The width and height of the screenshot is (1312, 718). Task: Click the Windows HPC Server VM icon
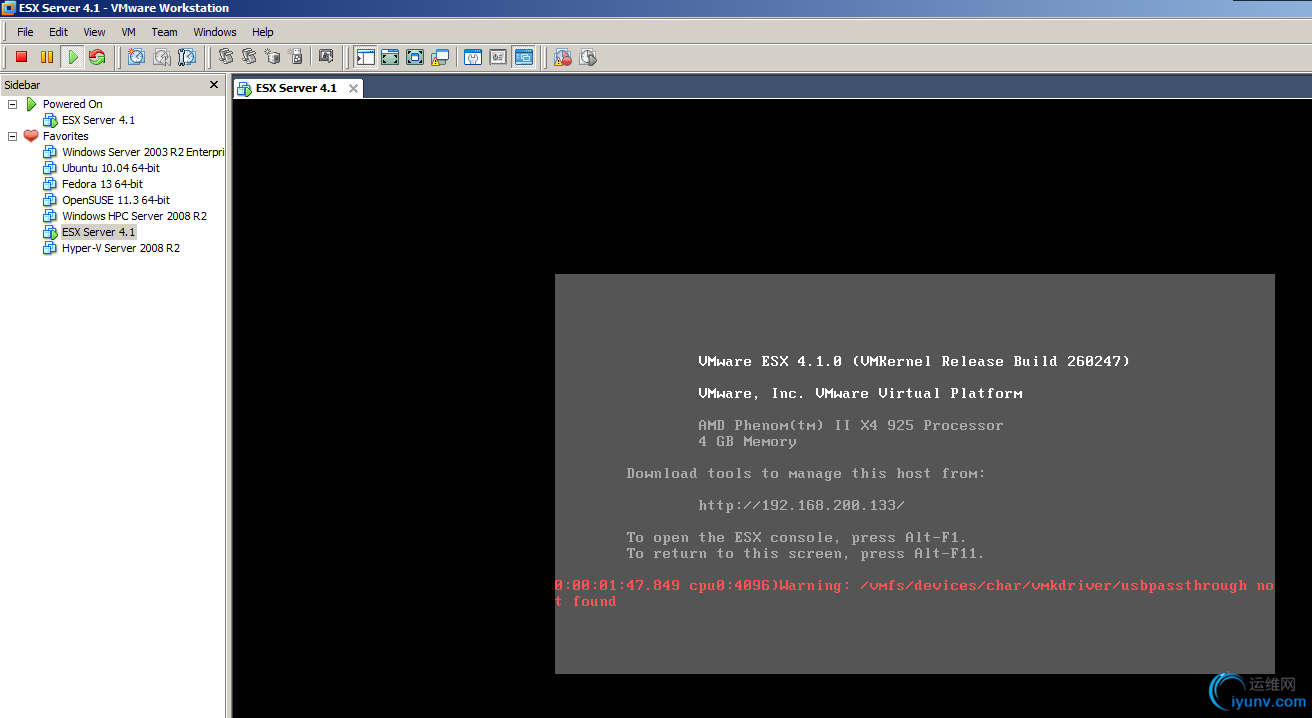[50, 216]
